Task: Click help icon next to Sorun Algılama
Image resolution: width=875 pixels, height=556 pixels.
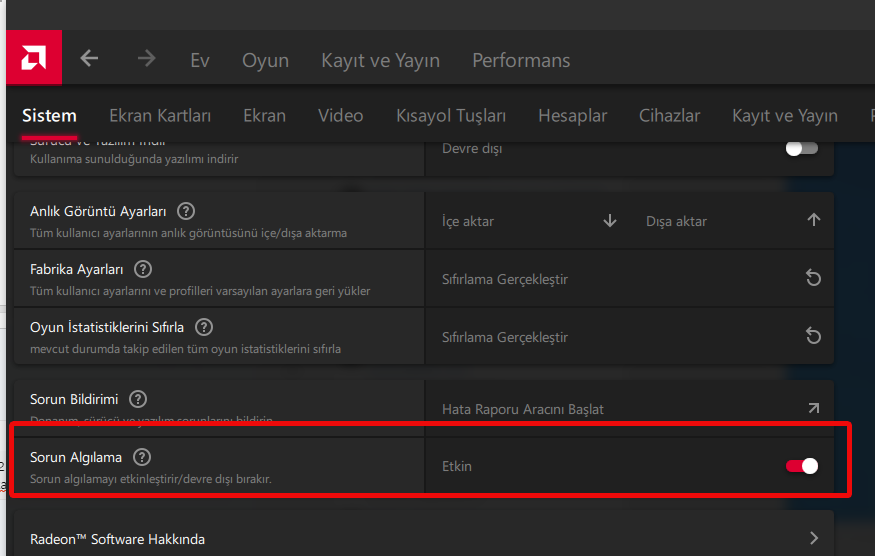Action: coord(142,457)
